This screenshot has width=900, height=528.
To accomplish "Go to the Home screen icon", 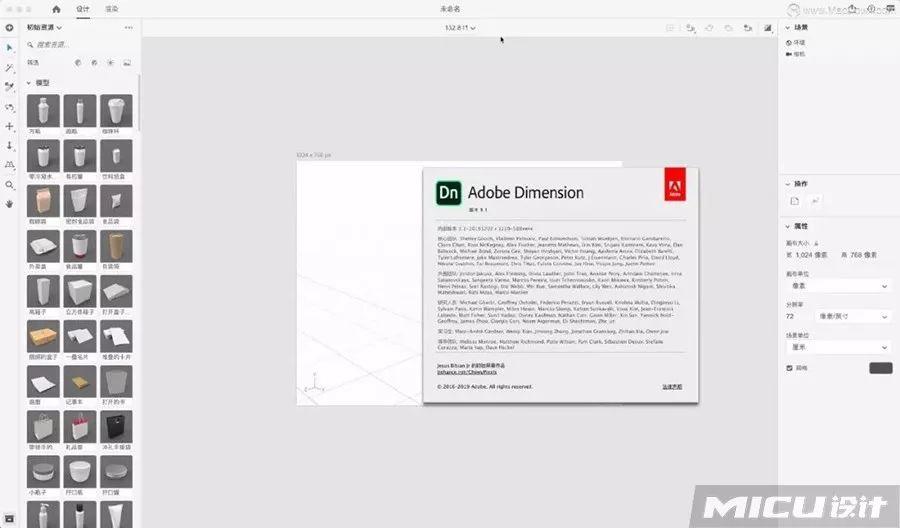I will (56, 9).
